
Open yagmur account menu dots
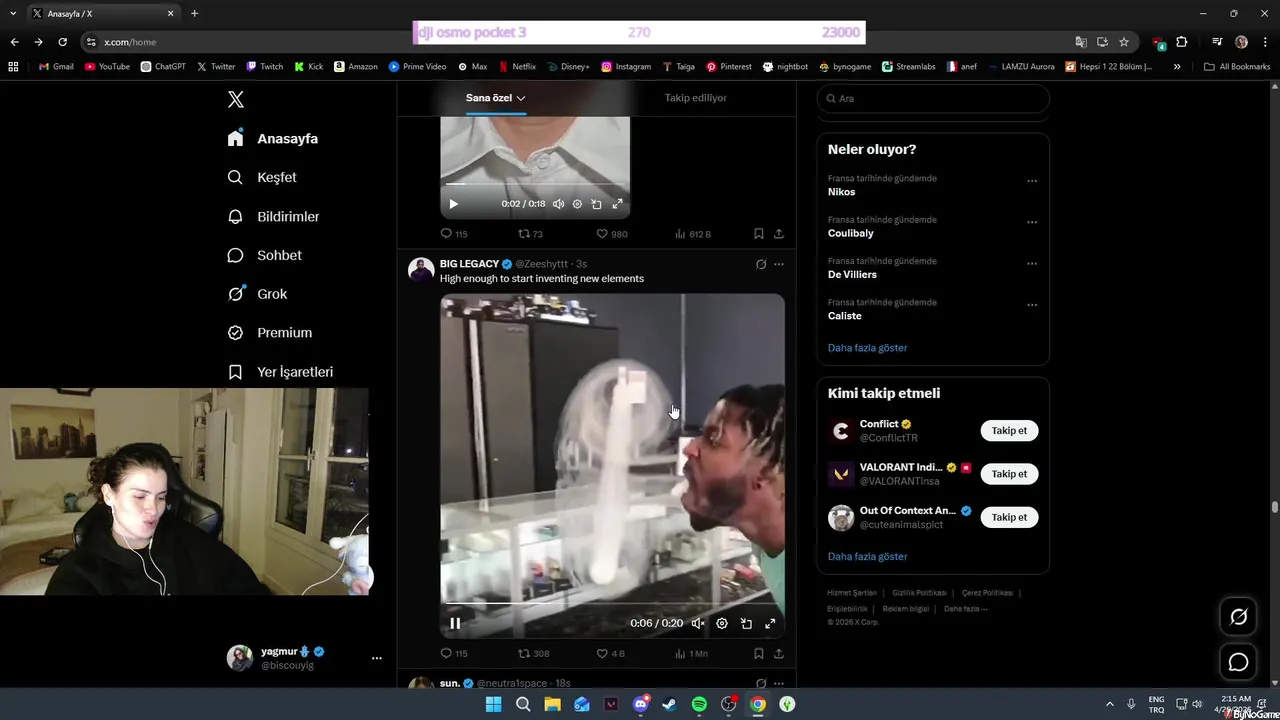coord(377,658)
